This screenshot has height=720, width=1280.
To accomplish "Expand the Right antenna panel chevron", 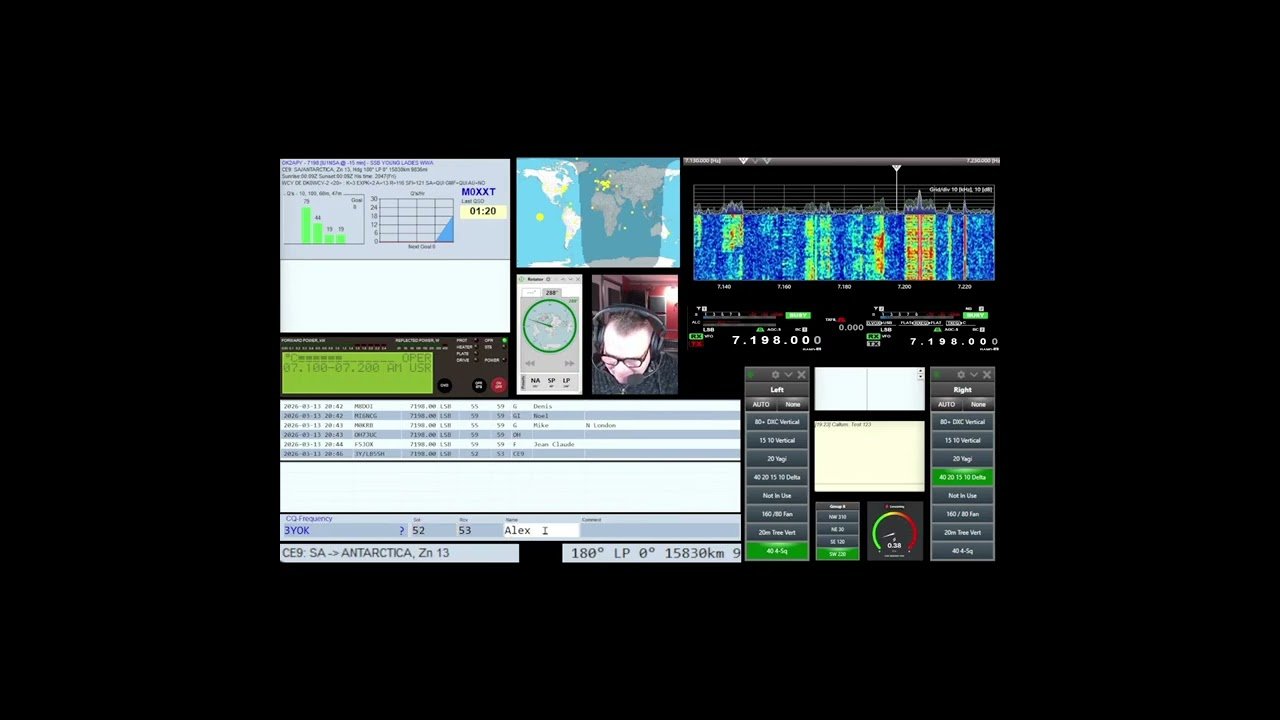I will (974, 375).
